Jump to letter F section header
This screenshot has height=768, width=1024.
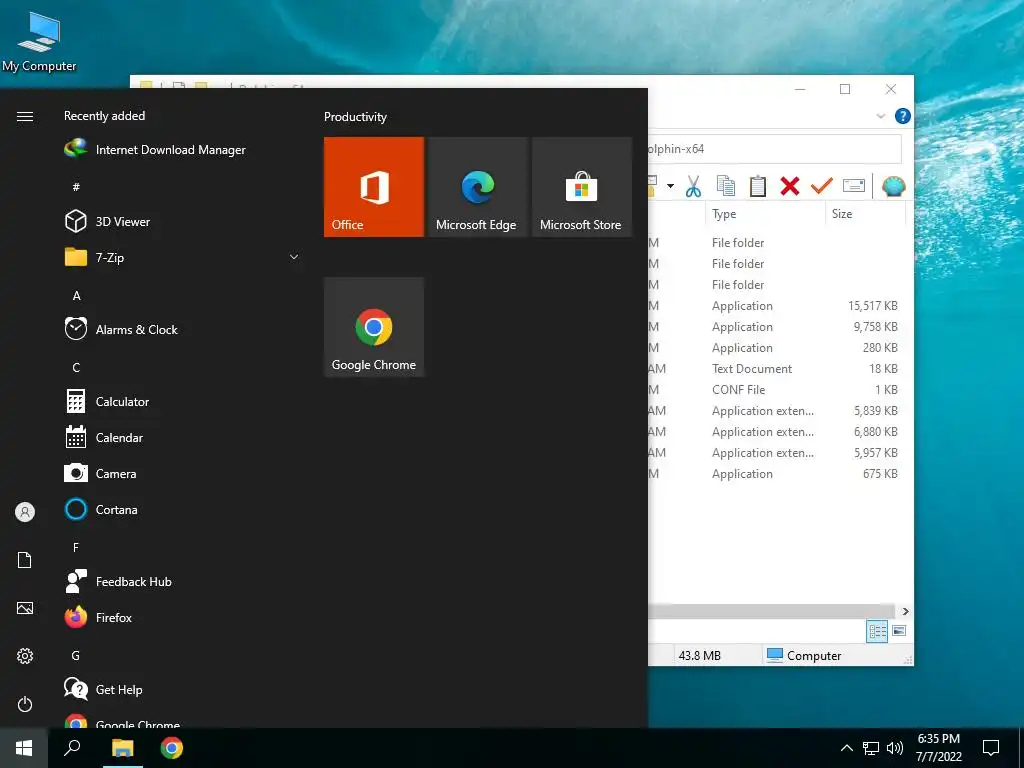click(76, 547)
